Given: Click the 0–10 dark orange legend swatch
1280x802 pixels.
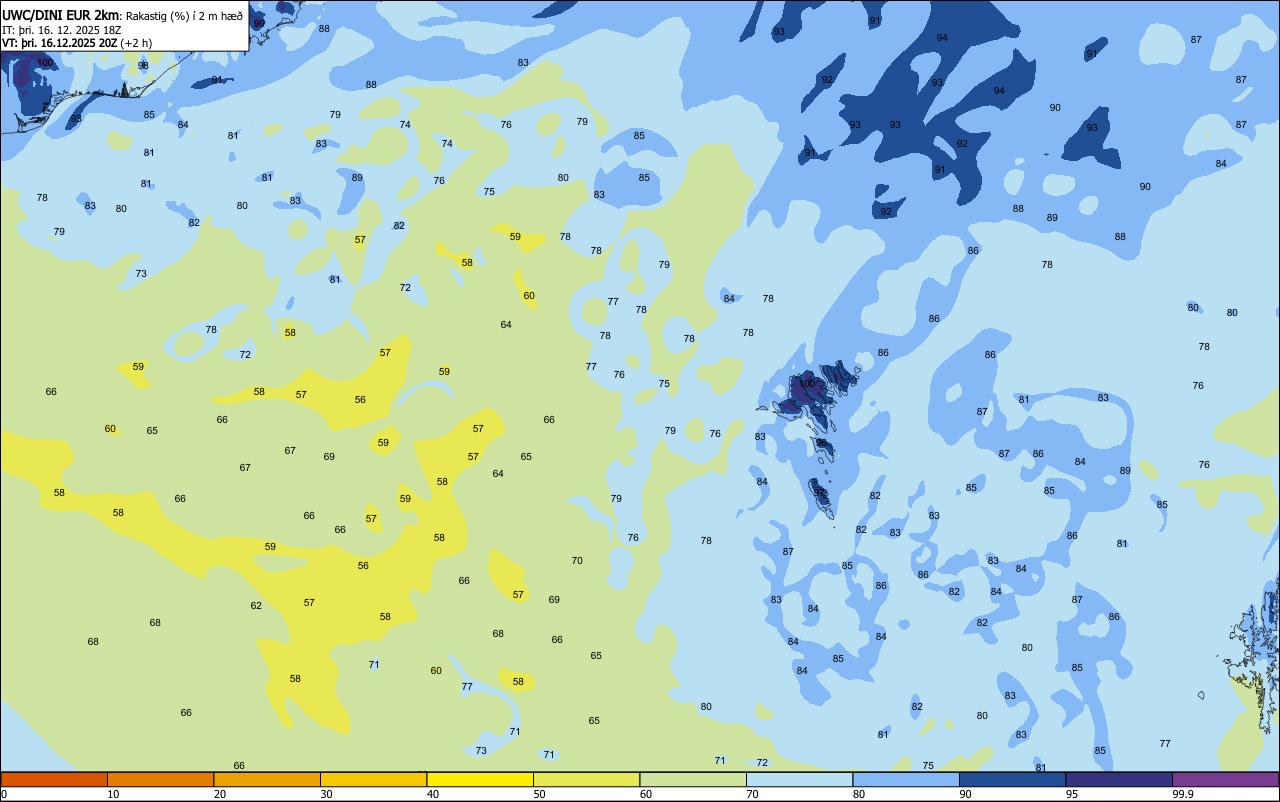Looking at the screenshot, I should (x=54, y=779).
